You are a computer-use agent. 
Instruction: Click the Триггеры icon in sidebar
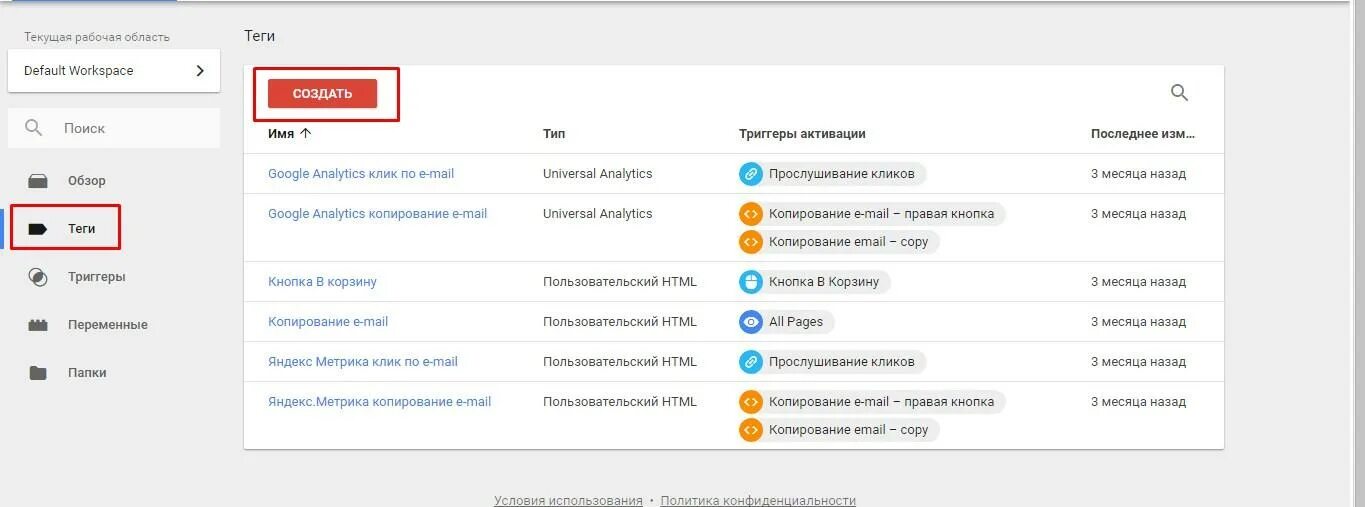click(38, 277)
